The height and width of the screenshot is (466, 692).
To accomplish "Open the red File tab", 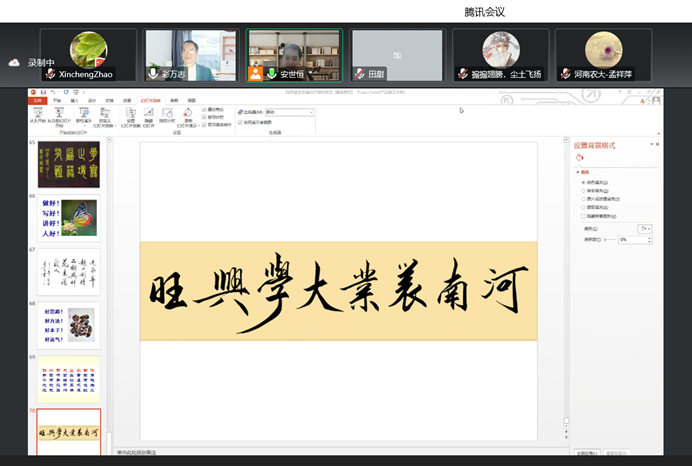I will point(36,100).
